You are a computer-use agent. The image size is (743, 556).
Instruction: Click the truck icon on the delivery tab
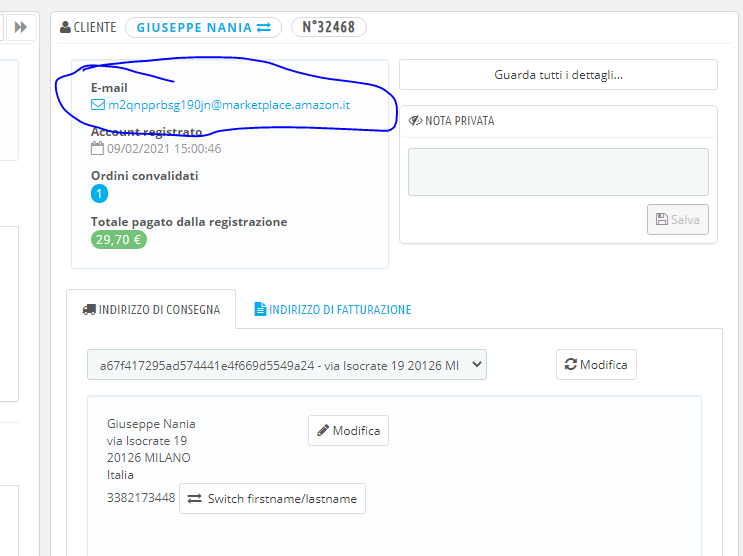(89, 310)
